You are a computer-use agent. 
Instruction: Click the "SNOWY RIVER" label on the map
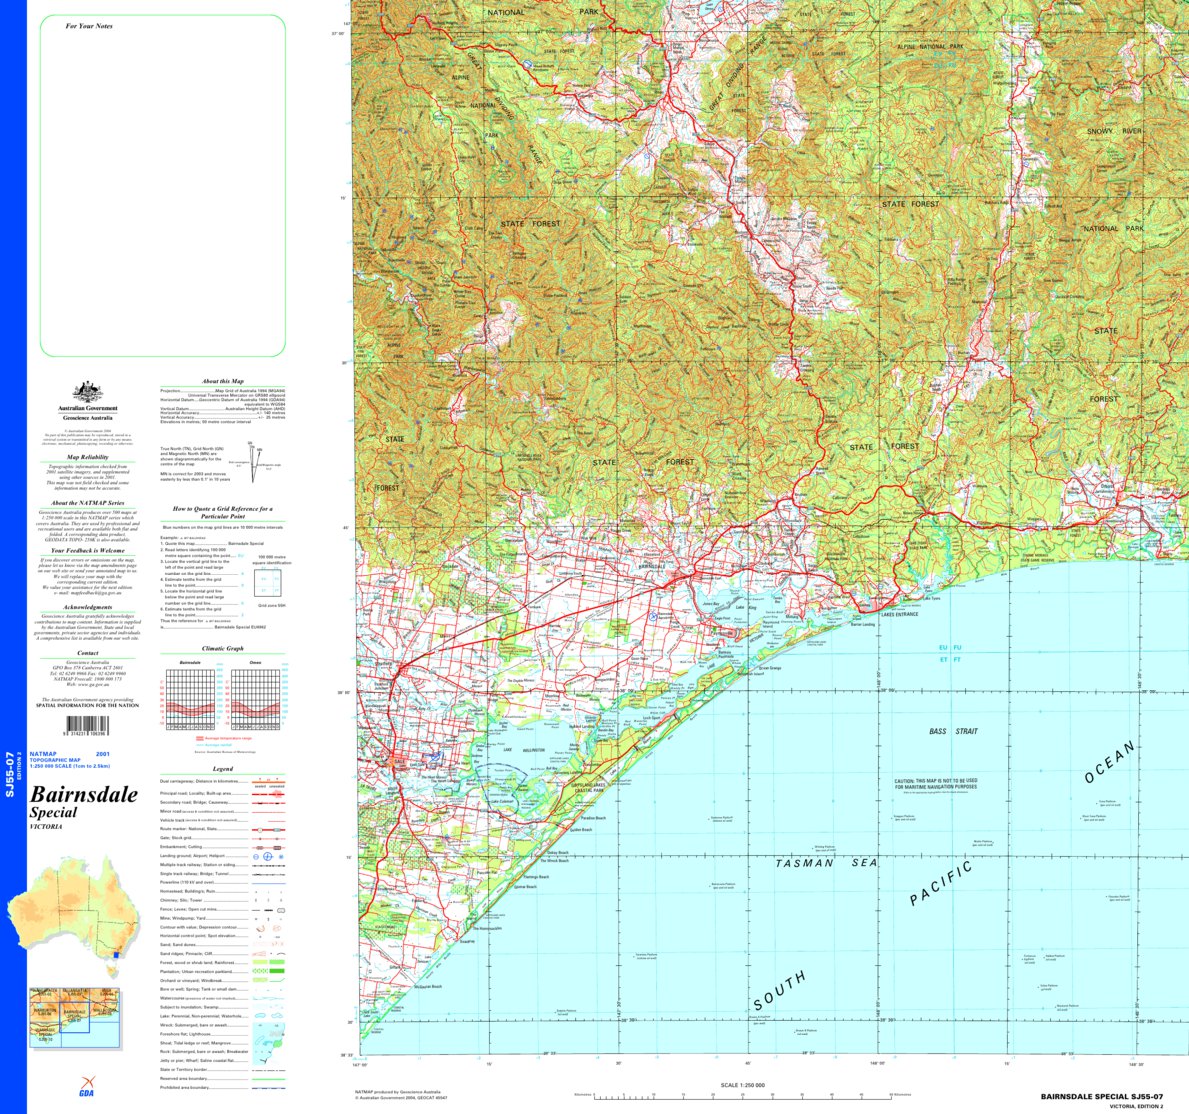tap(1114, 131)
